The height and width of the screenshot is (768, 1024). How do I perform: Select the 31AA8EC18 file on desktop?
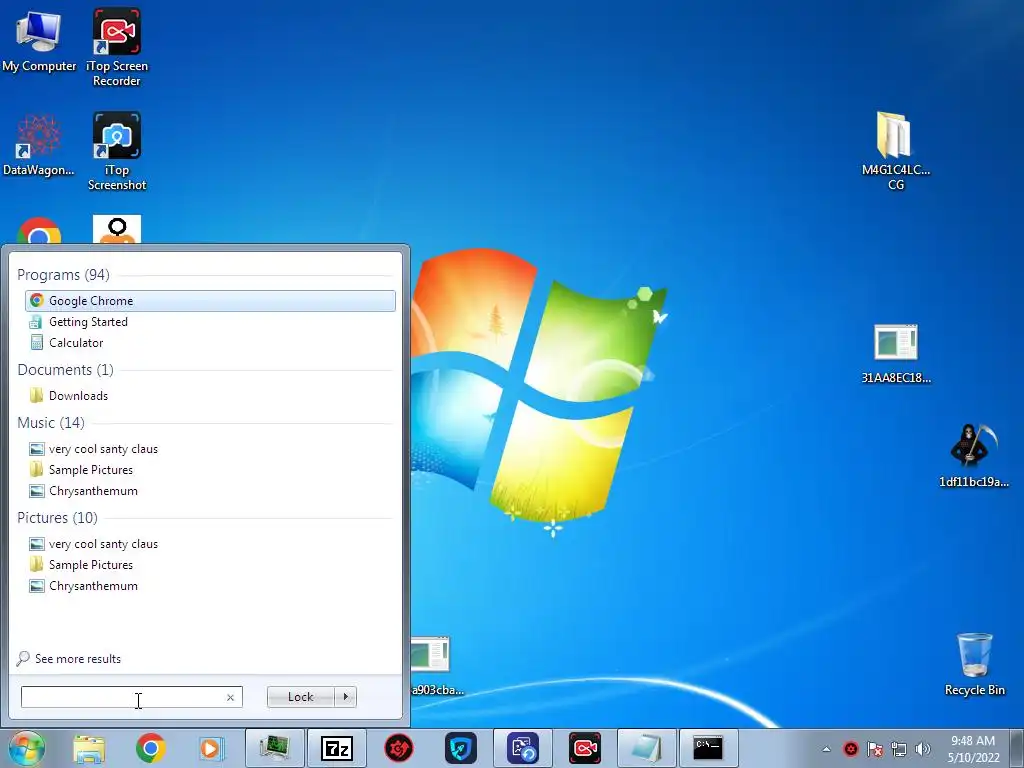(896, 353)
